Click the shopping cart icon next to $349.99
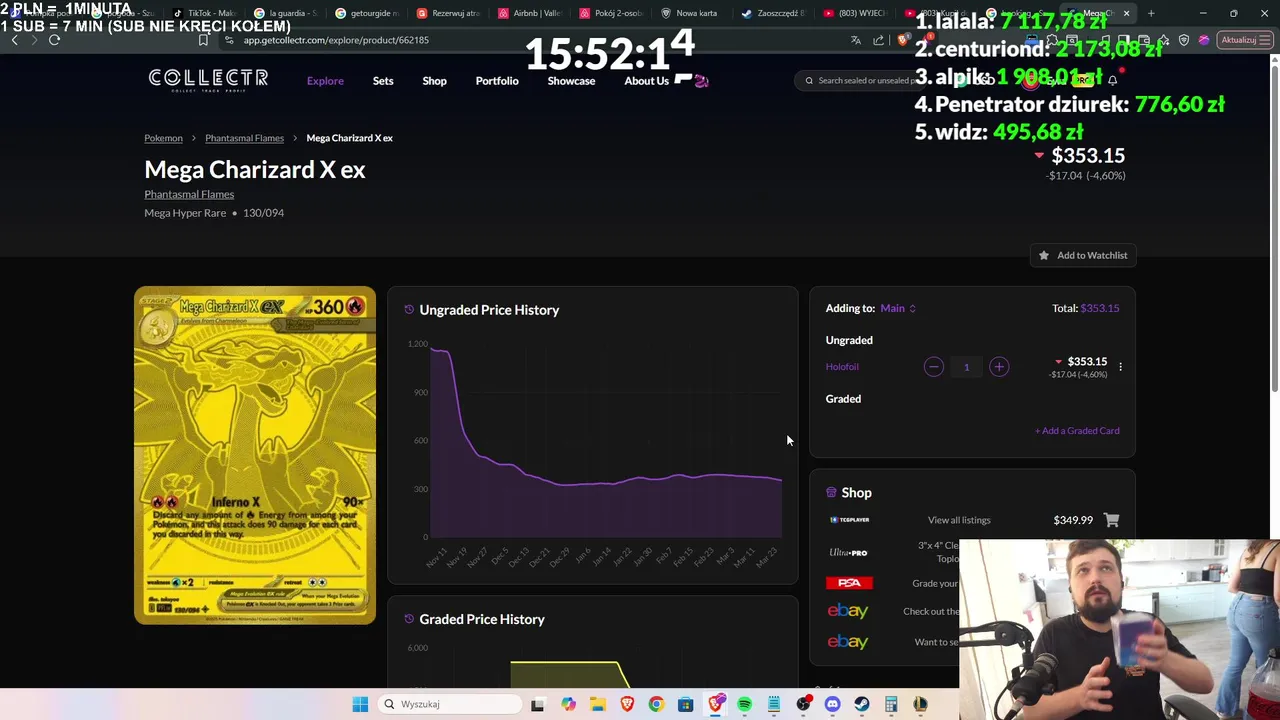Image resolution: width=1280 pixels, height=720 pixels. point(1111,520)
